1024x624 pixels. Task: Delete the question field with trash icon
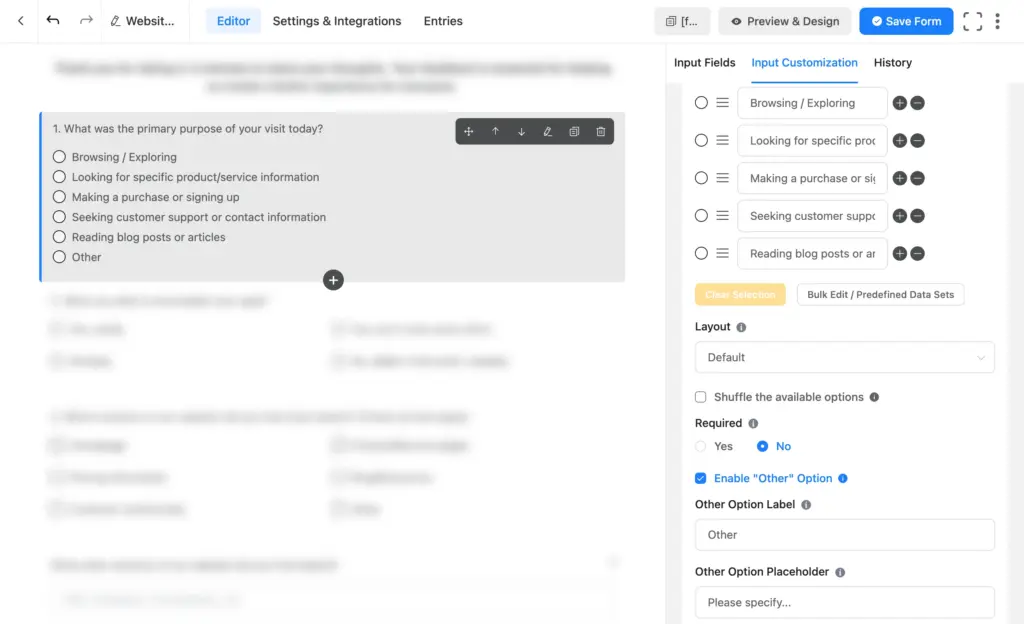(600, 131)
